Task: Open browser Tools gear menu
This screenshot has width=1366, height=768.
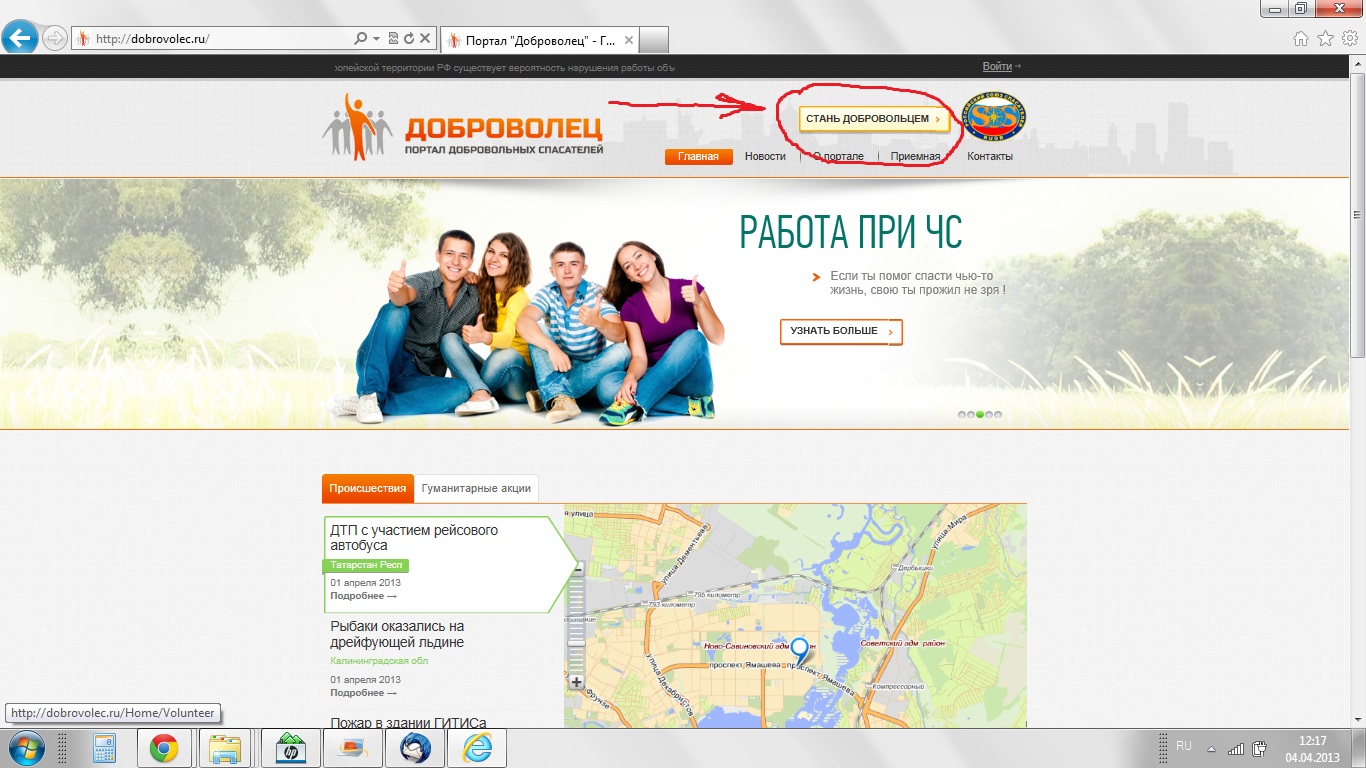Action: [x=1350, y=39]
